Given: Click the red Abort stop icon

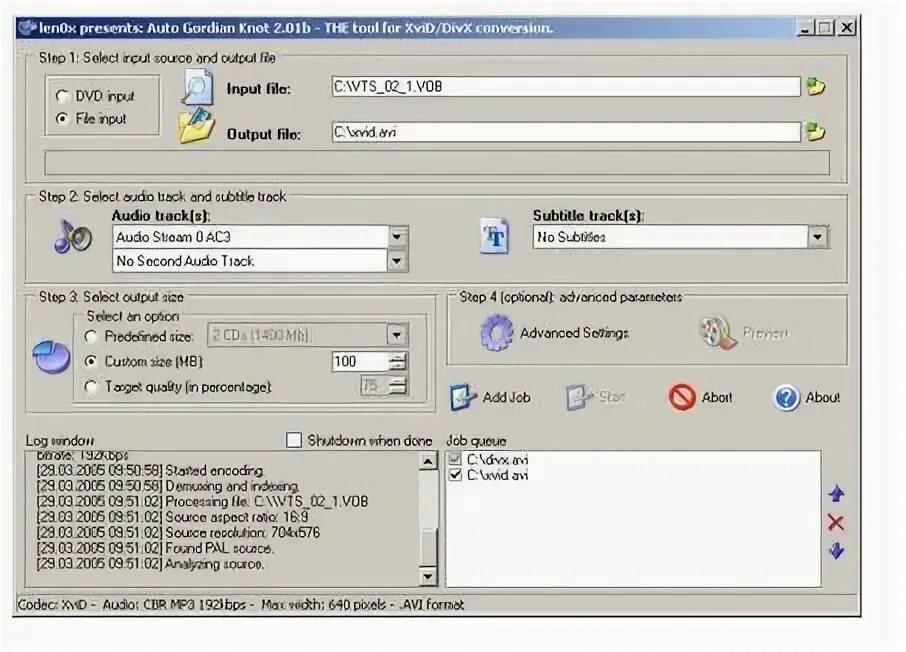Looking at the screenshot, I should click(x=682, y=397).
